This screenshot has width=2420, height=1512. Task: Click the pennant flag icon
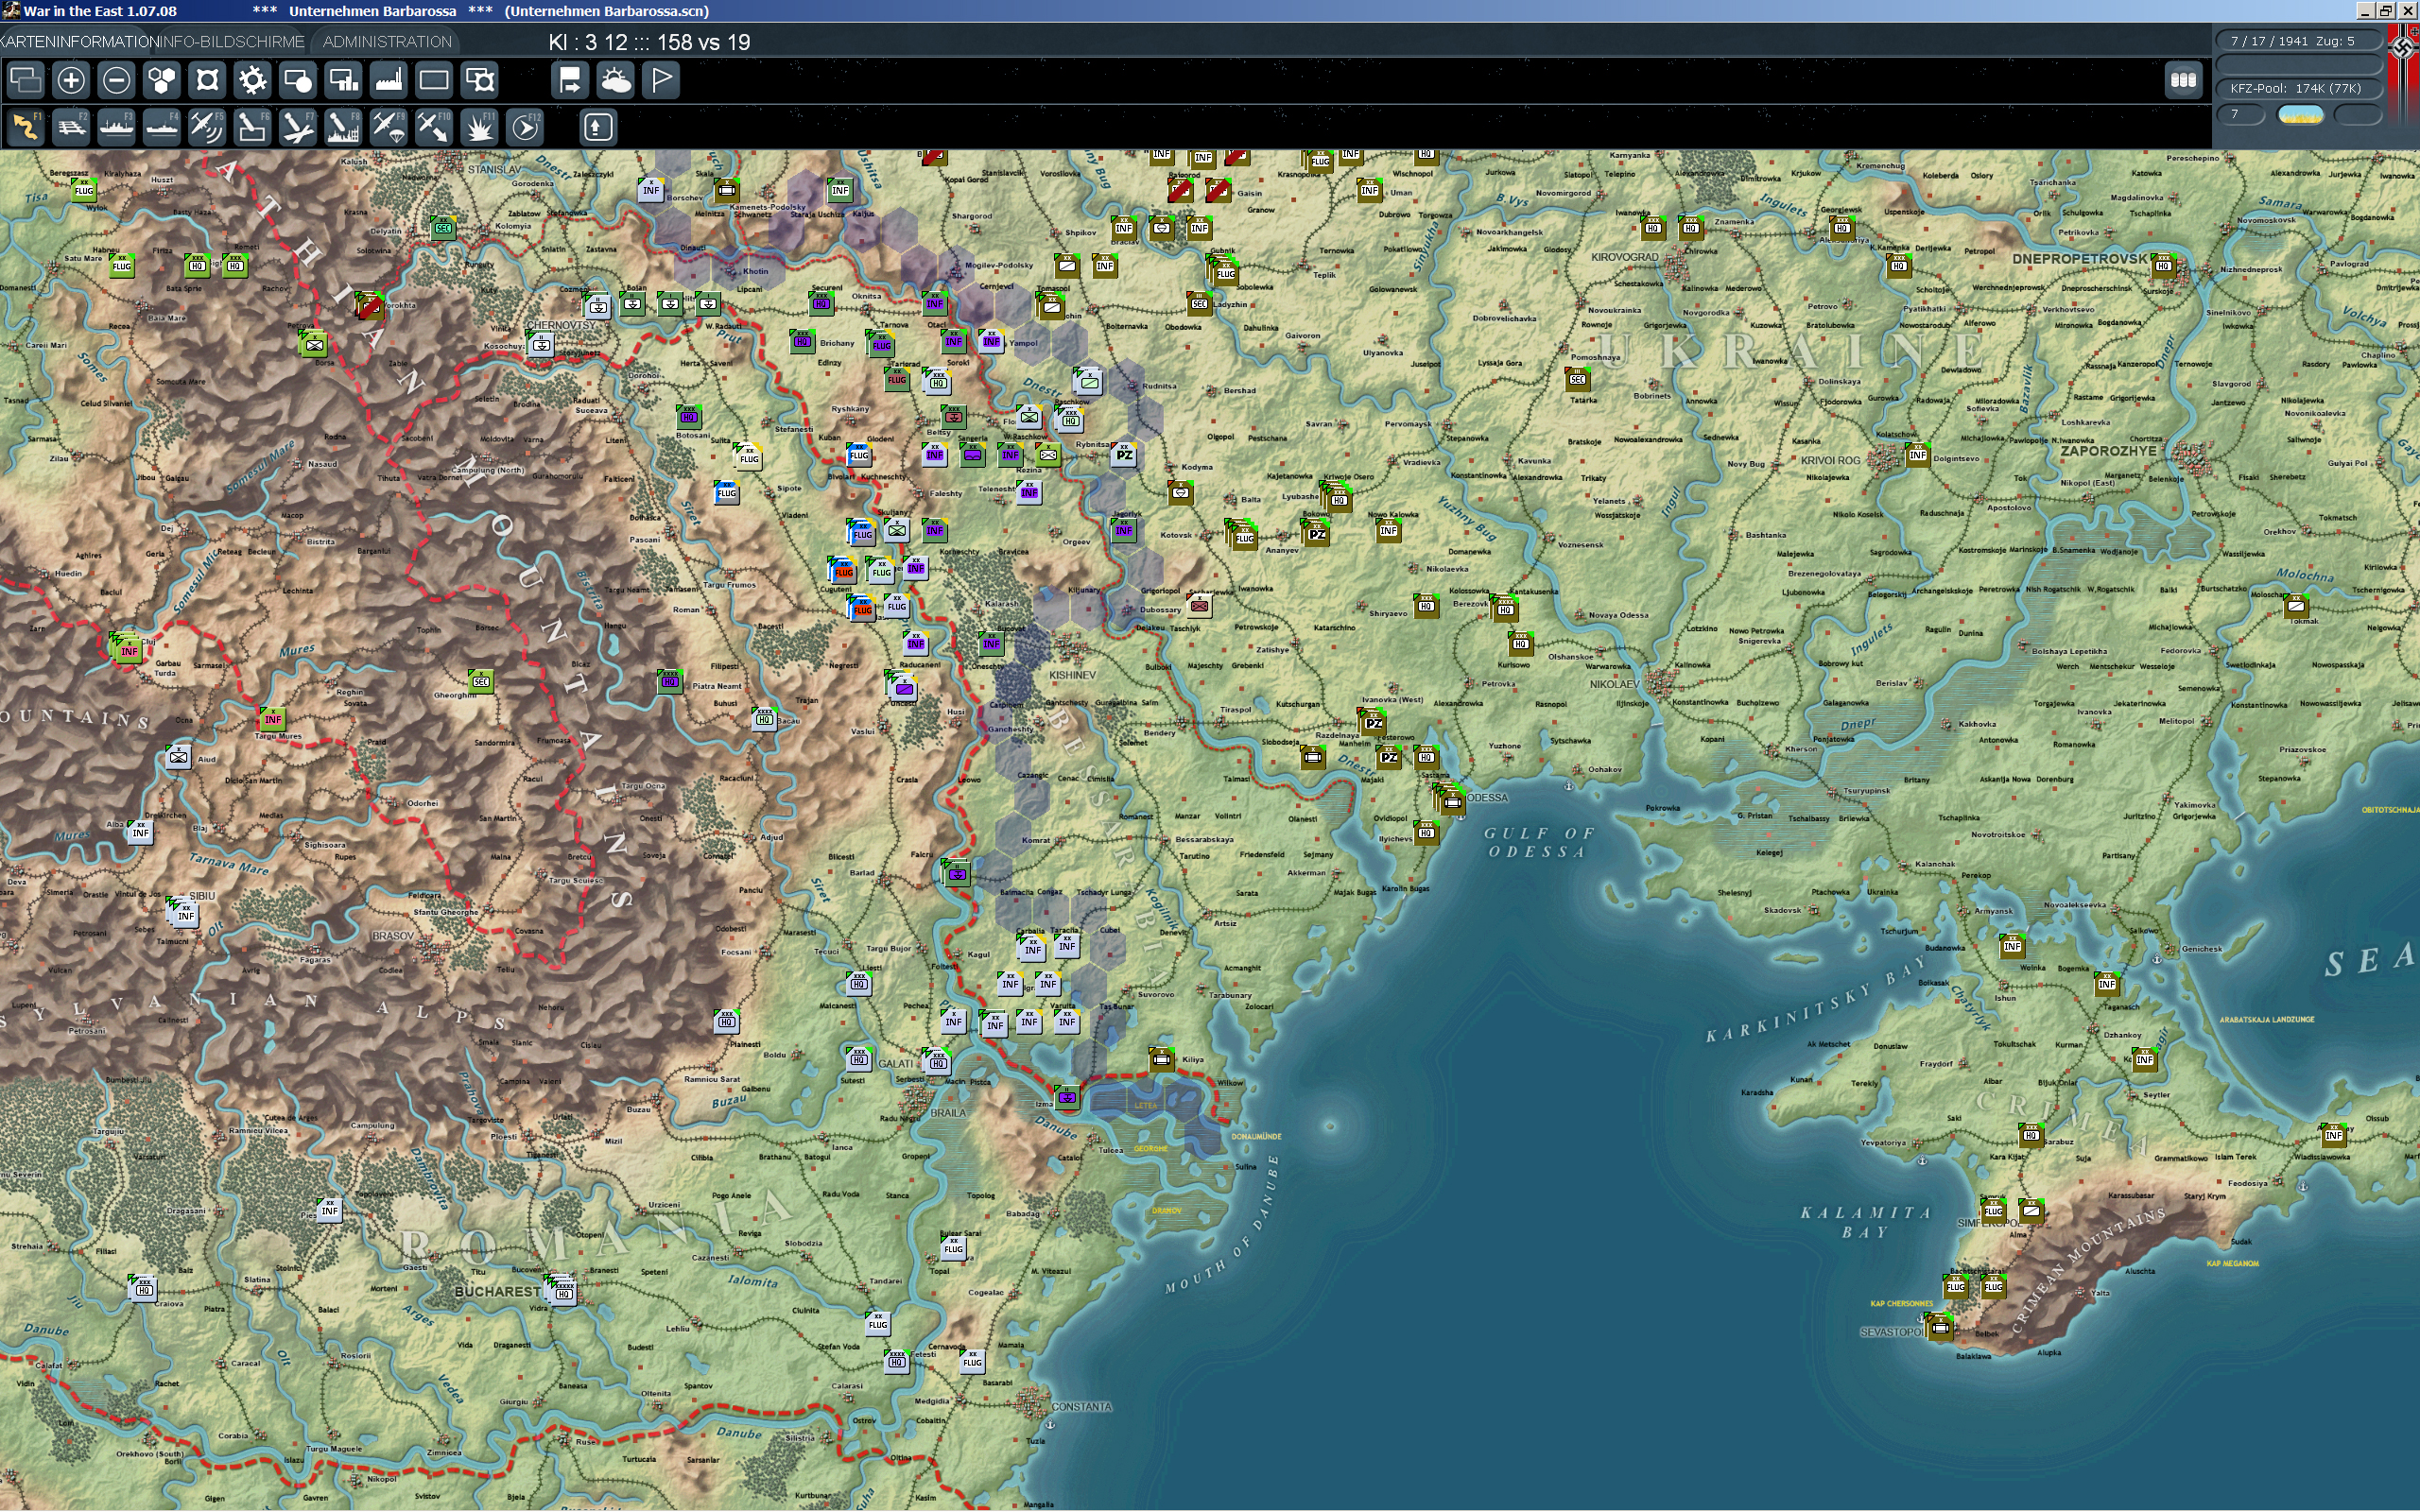point(661,80)
